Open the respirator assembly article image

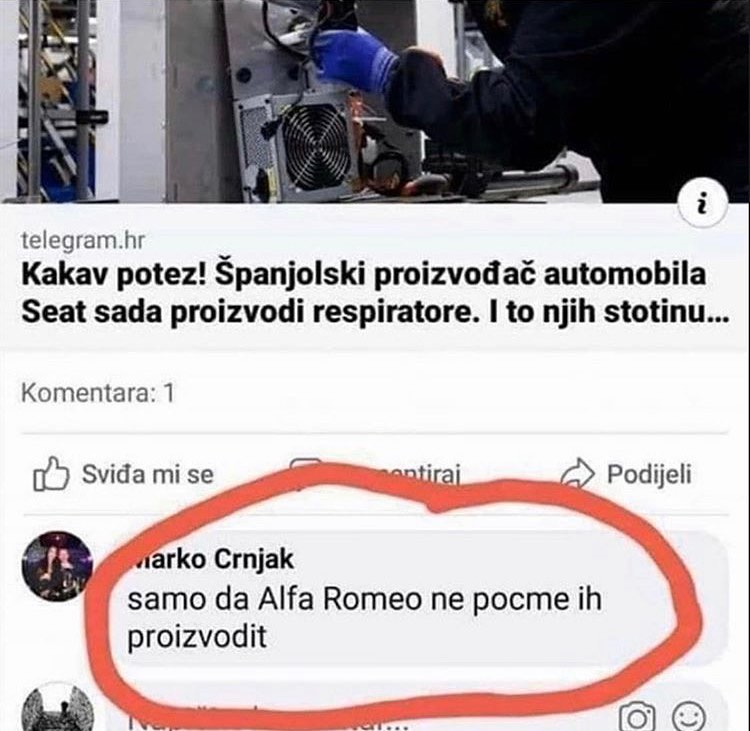(375, 100)
